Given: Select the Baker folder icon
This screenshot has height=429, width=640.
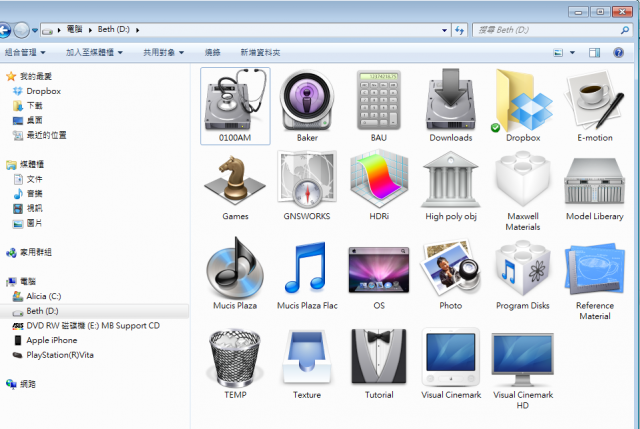Looking at the screenshot, I should 307,100.
